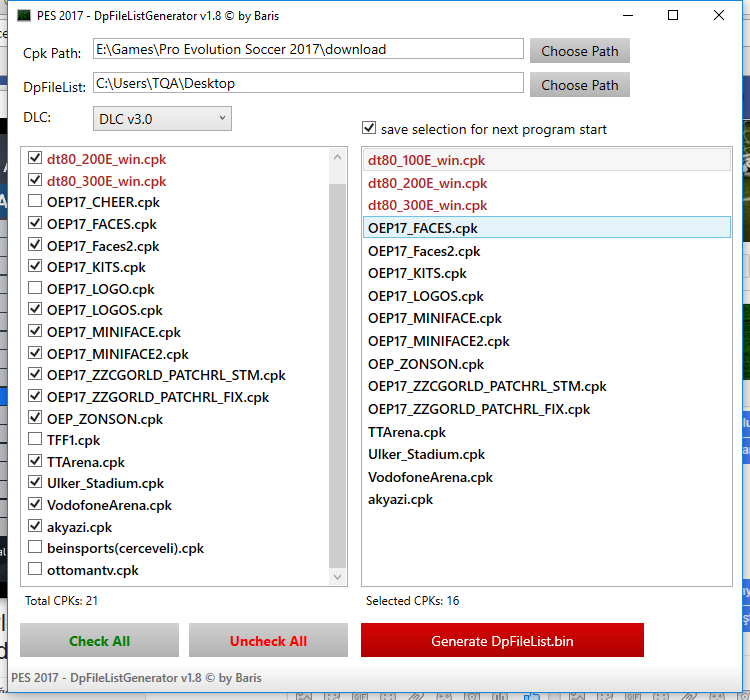
Task: Toggle save selection for next program start
Action: (x=369, y=128)
